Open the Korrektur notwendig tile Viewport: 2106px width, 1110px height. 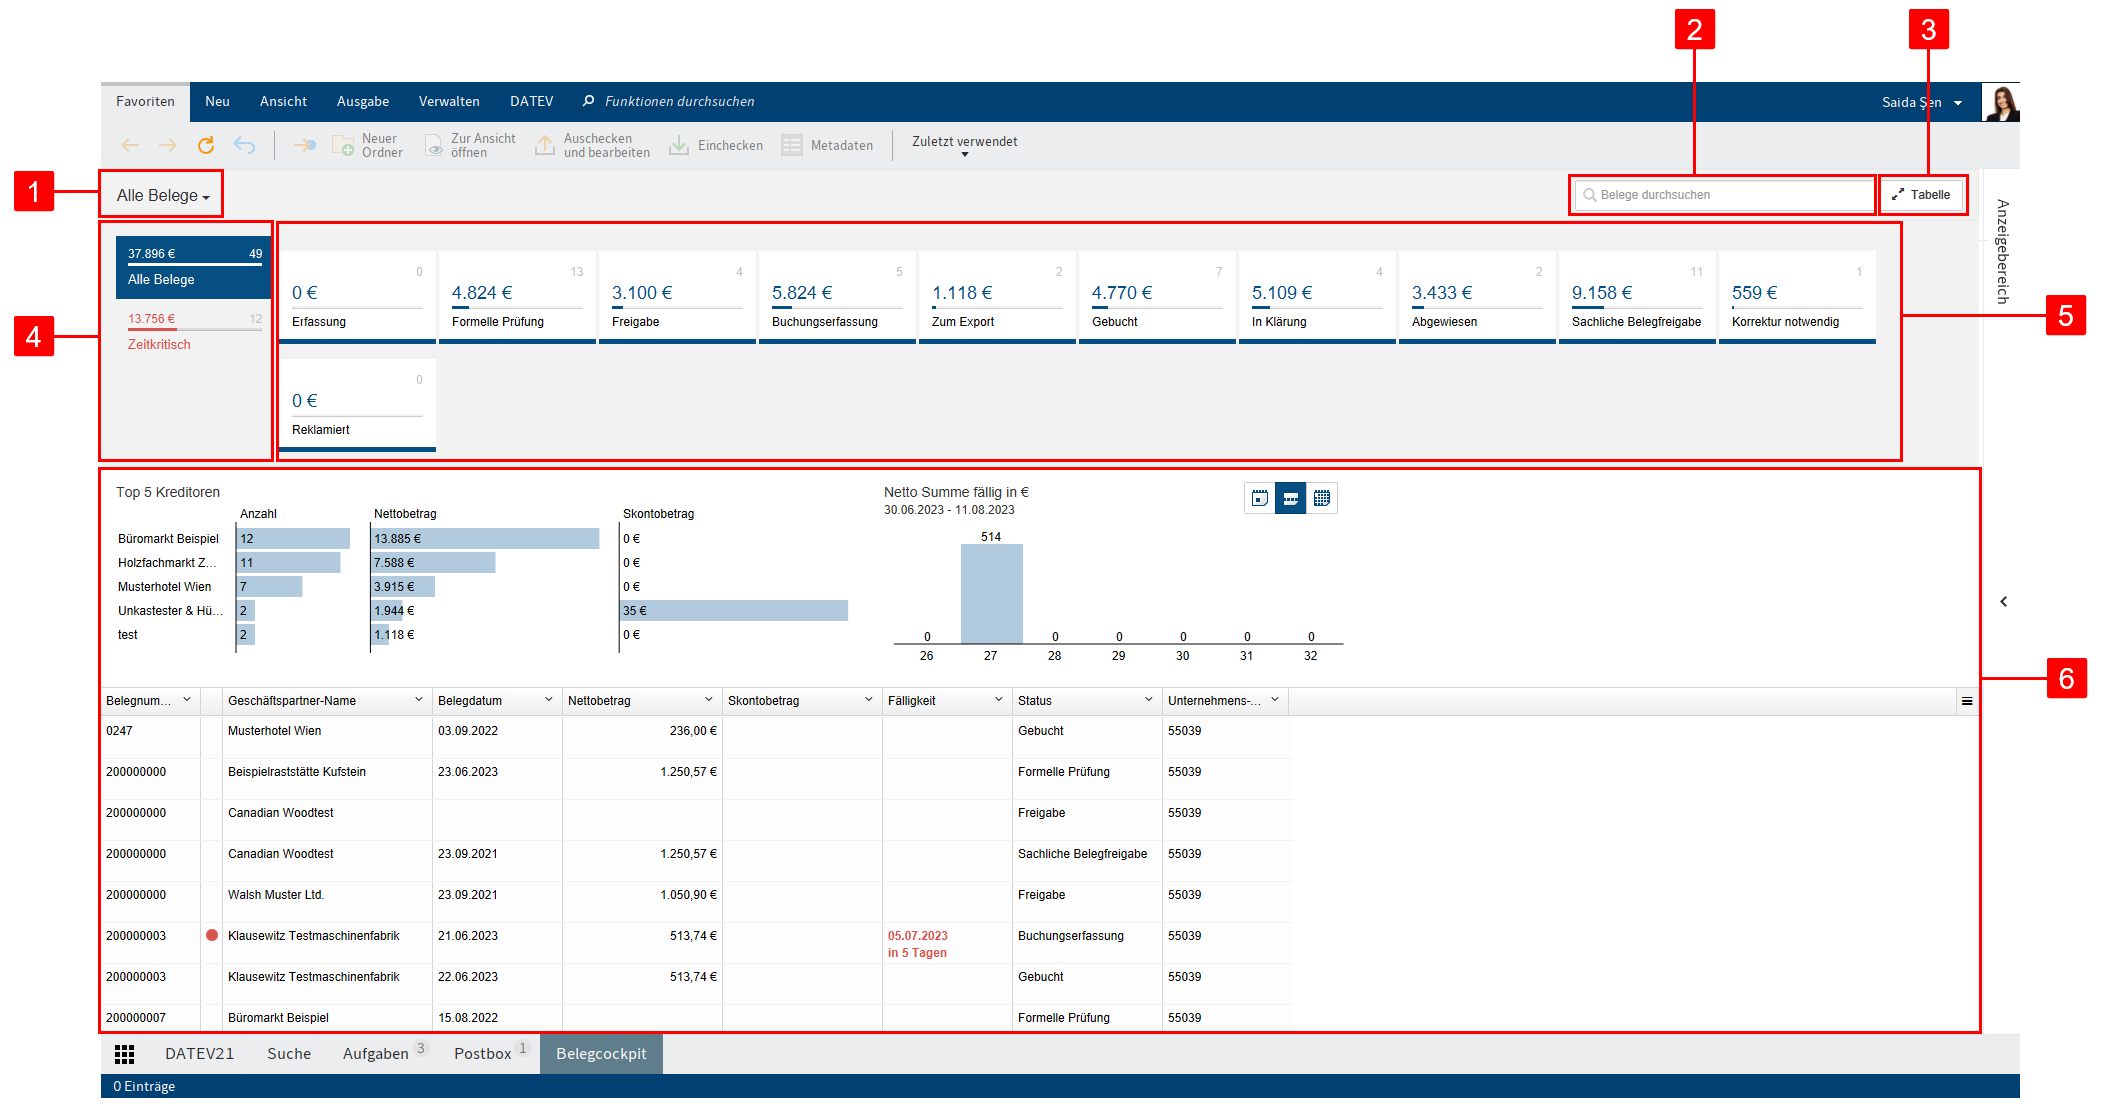pos(1797,298)
